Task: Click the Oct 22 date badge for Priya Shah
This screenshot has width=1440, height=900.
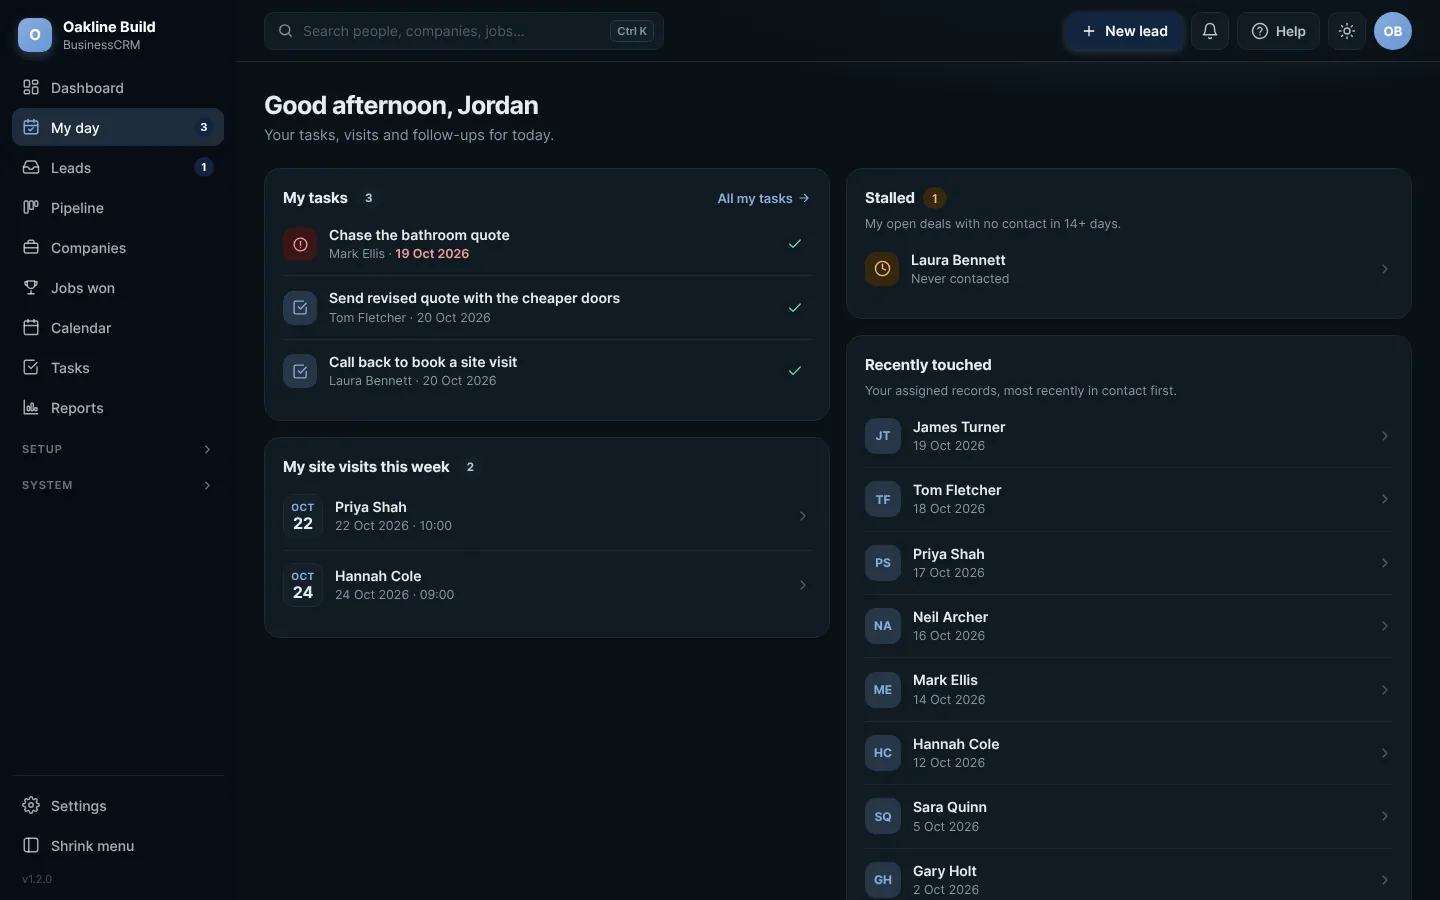Action: 303,516
